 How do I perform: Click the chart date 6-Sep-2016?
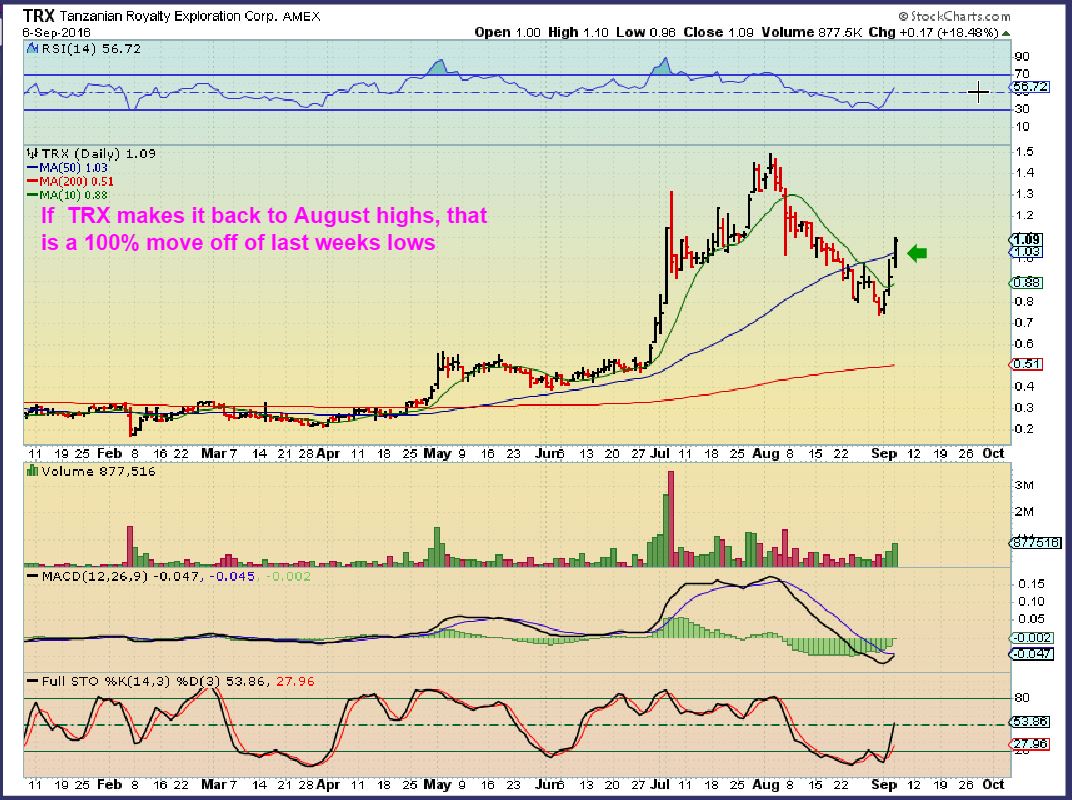point(56,32)
